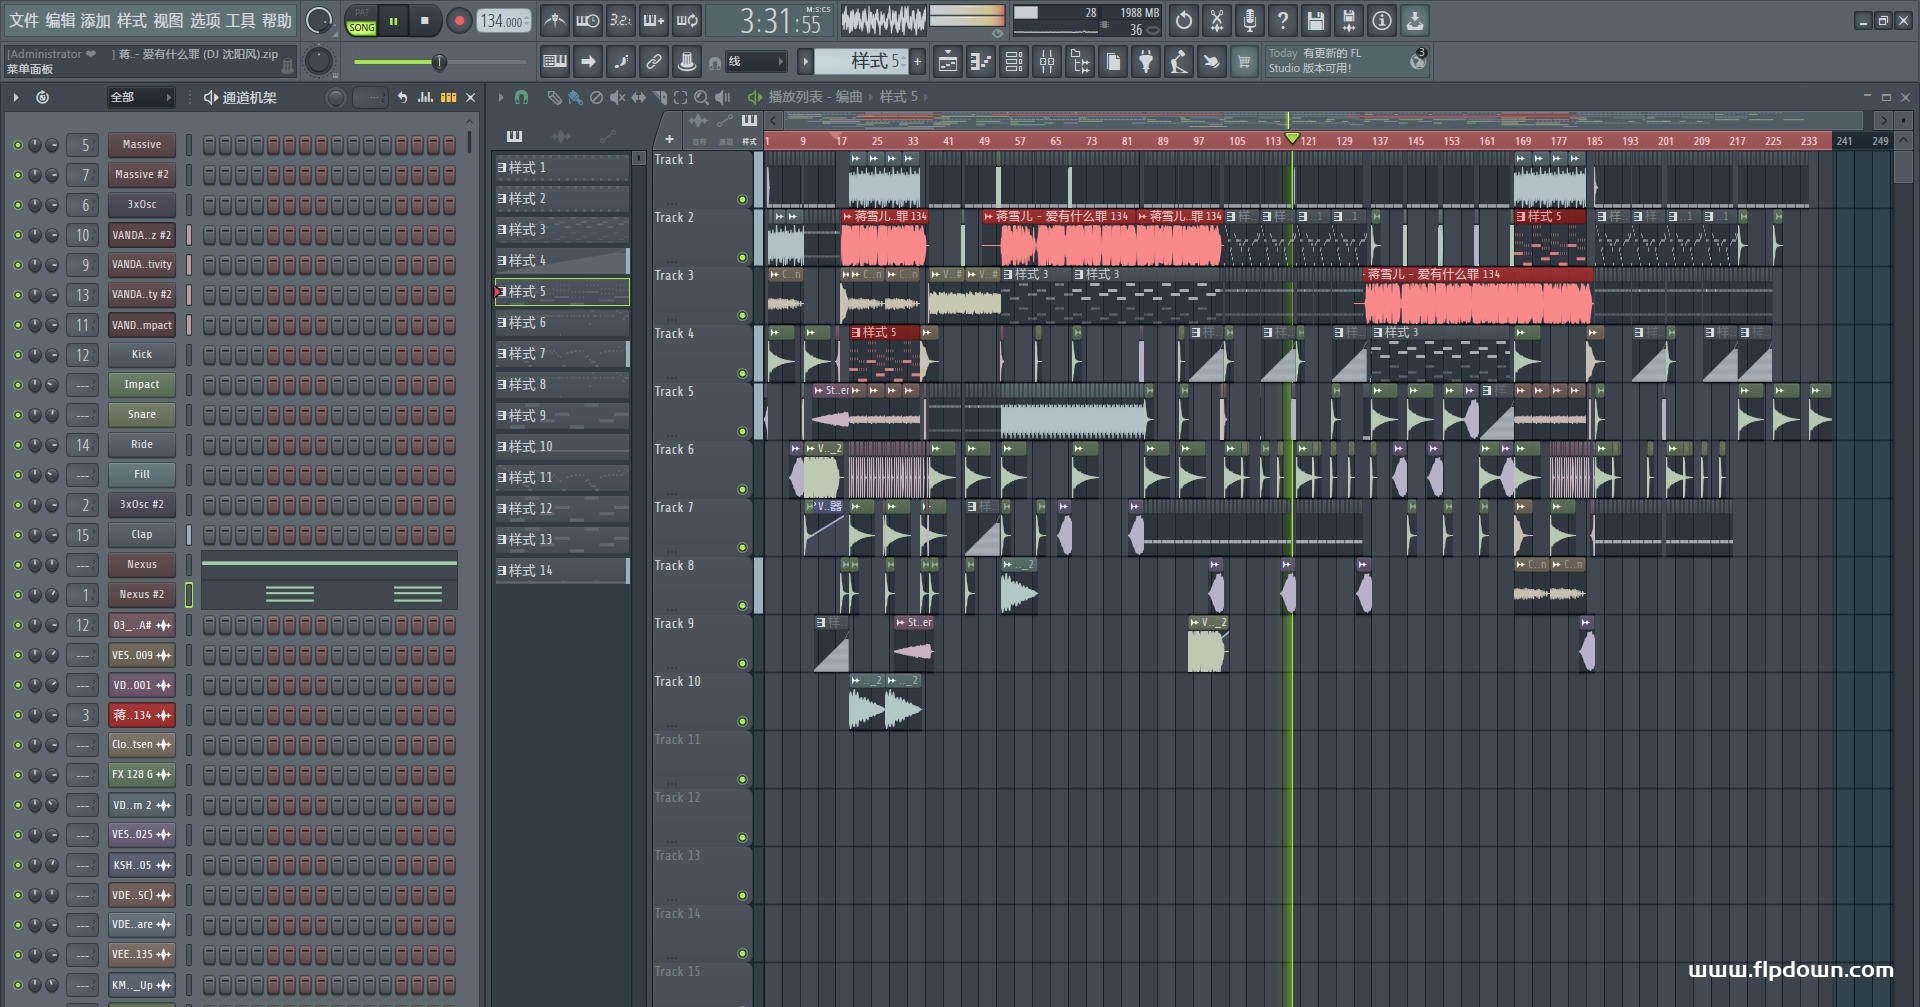Open the 线 snap setting dropdown

click(755, 62)
